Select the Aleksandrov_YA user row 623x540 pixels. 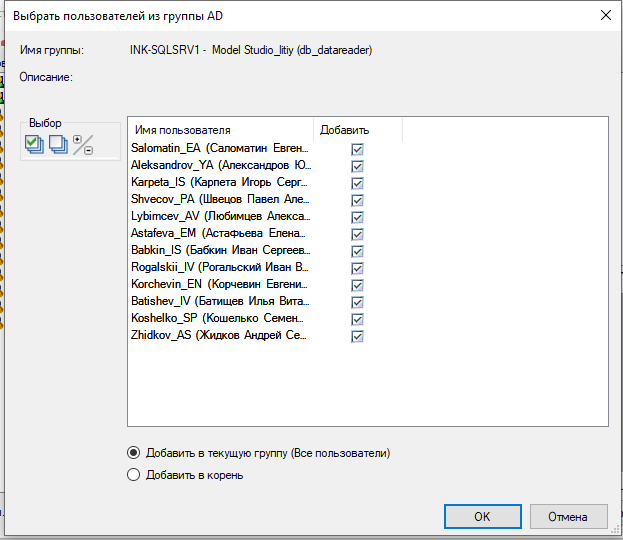(221, 165)
